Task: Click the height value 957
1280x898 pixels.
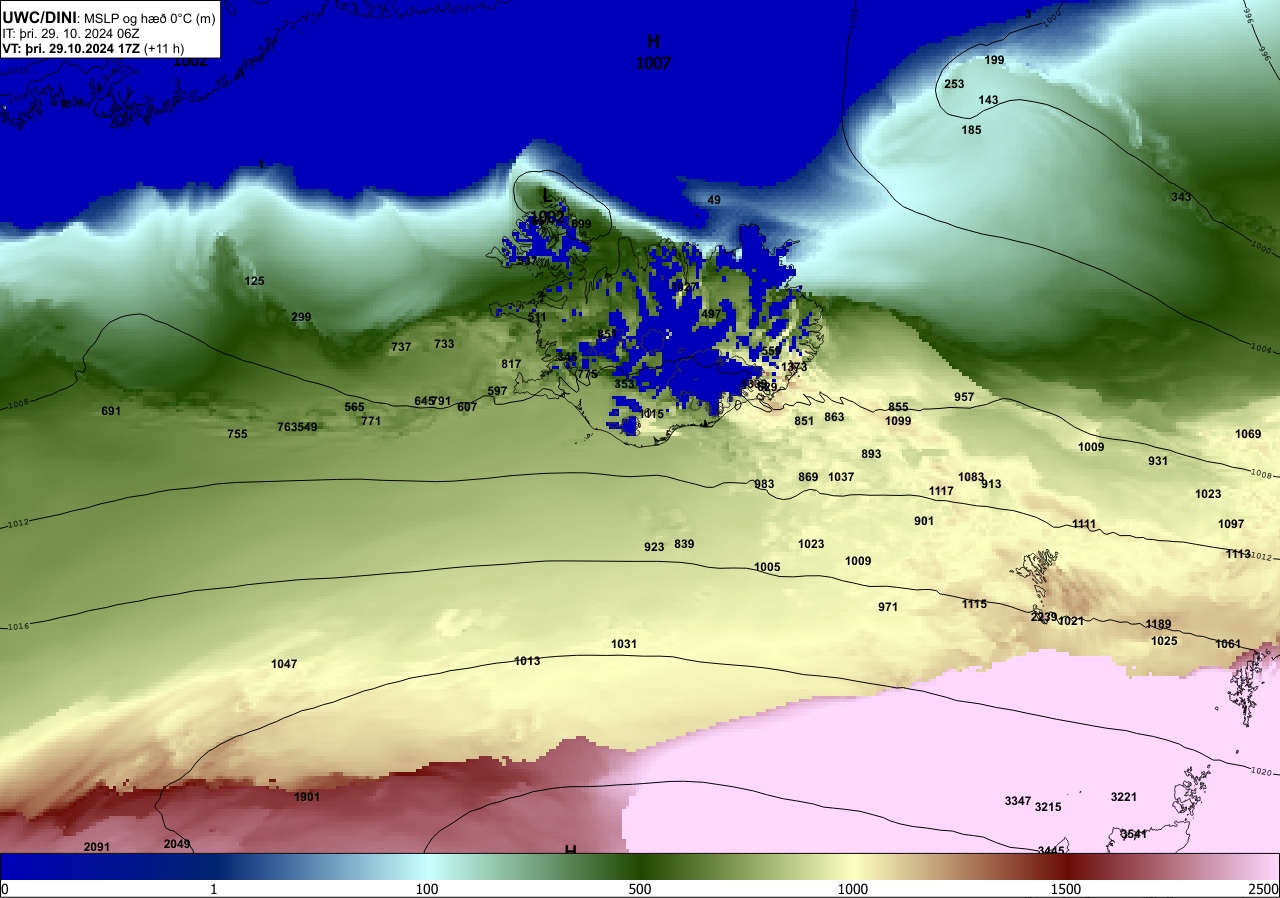Action: pyautogui.click(x=964, y=397)
